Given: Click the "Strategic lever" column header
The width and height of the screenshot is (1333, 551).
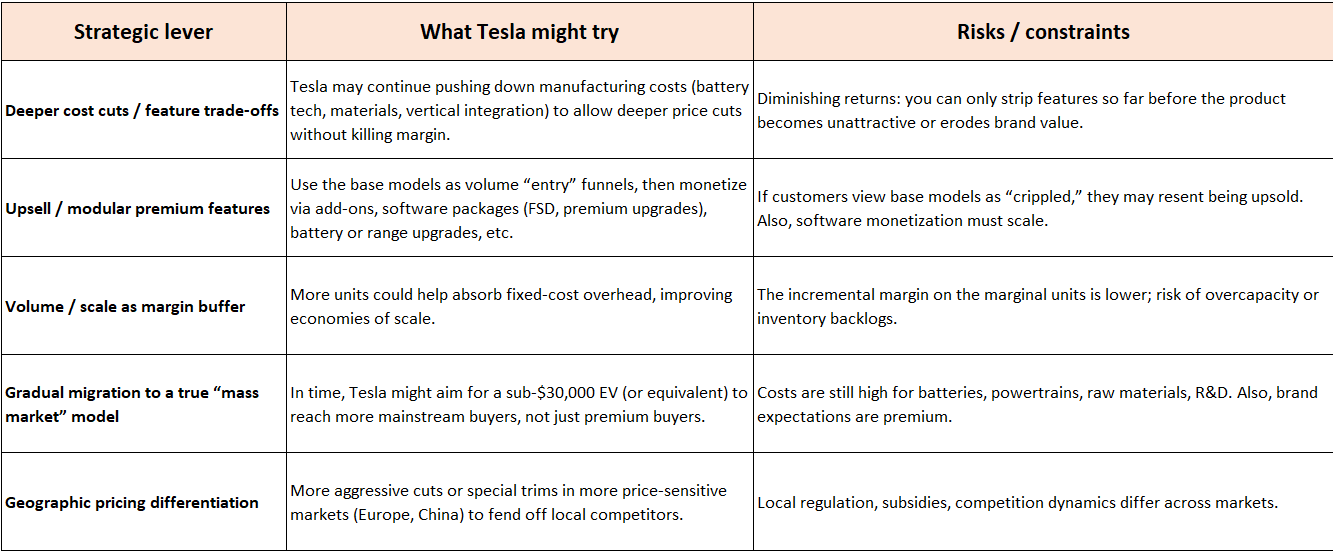Looking at the screenshot, I should click(143, 31).
